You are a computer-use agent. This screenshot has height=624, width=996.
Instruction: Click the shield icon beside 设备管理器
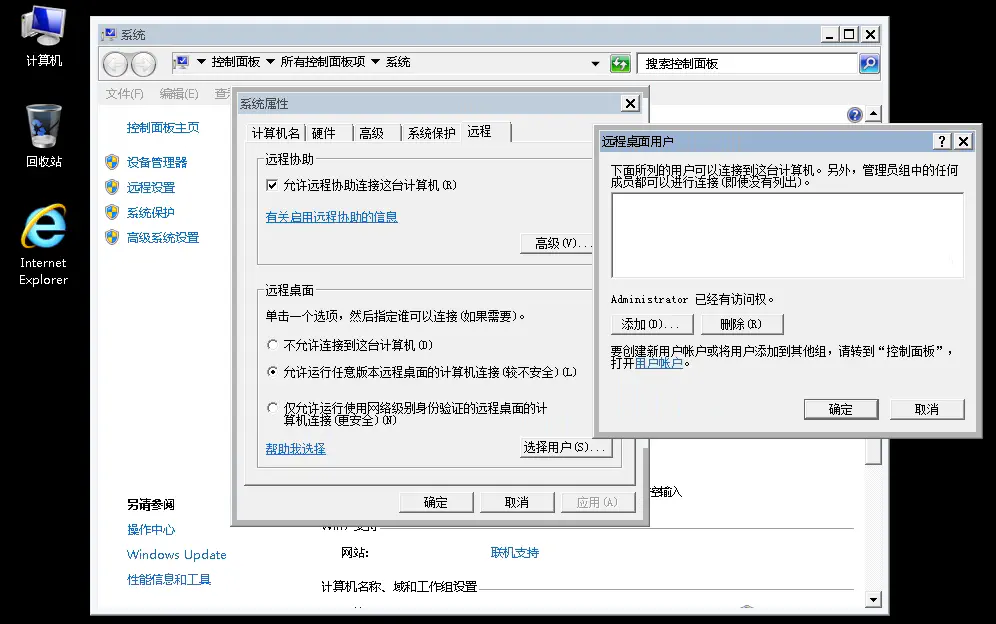tap(110, 162)
